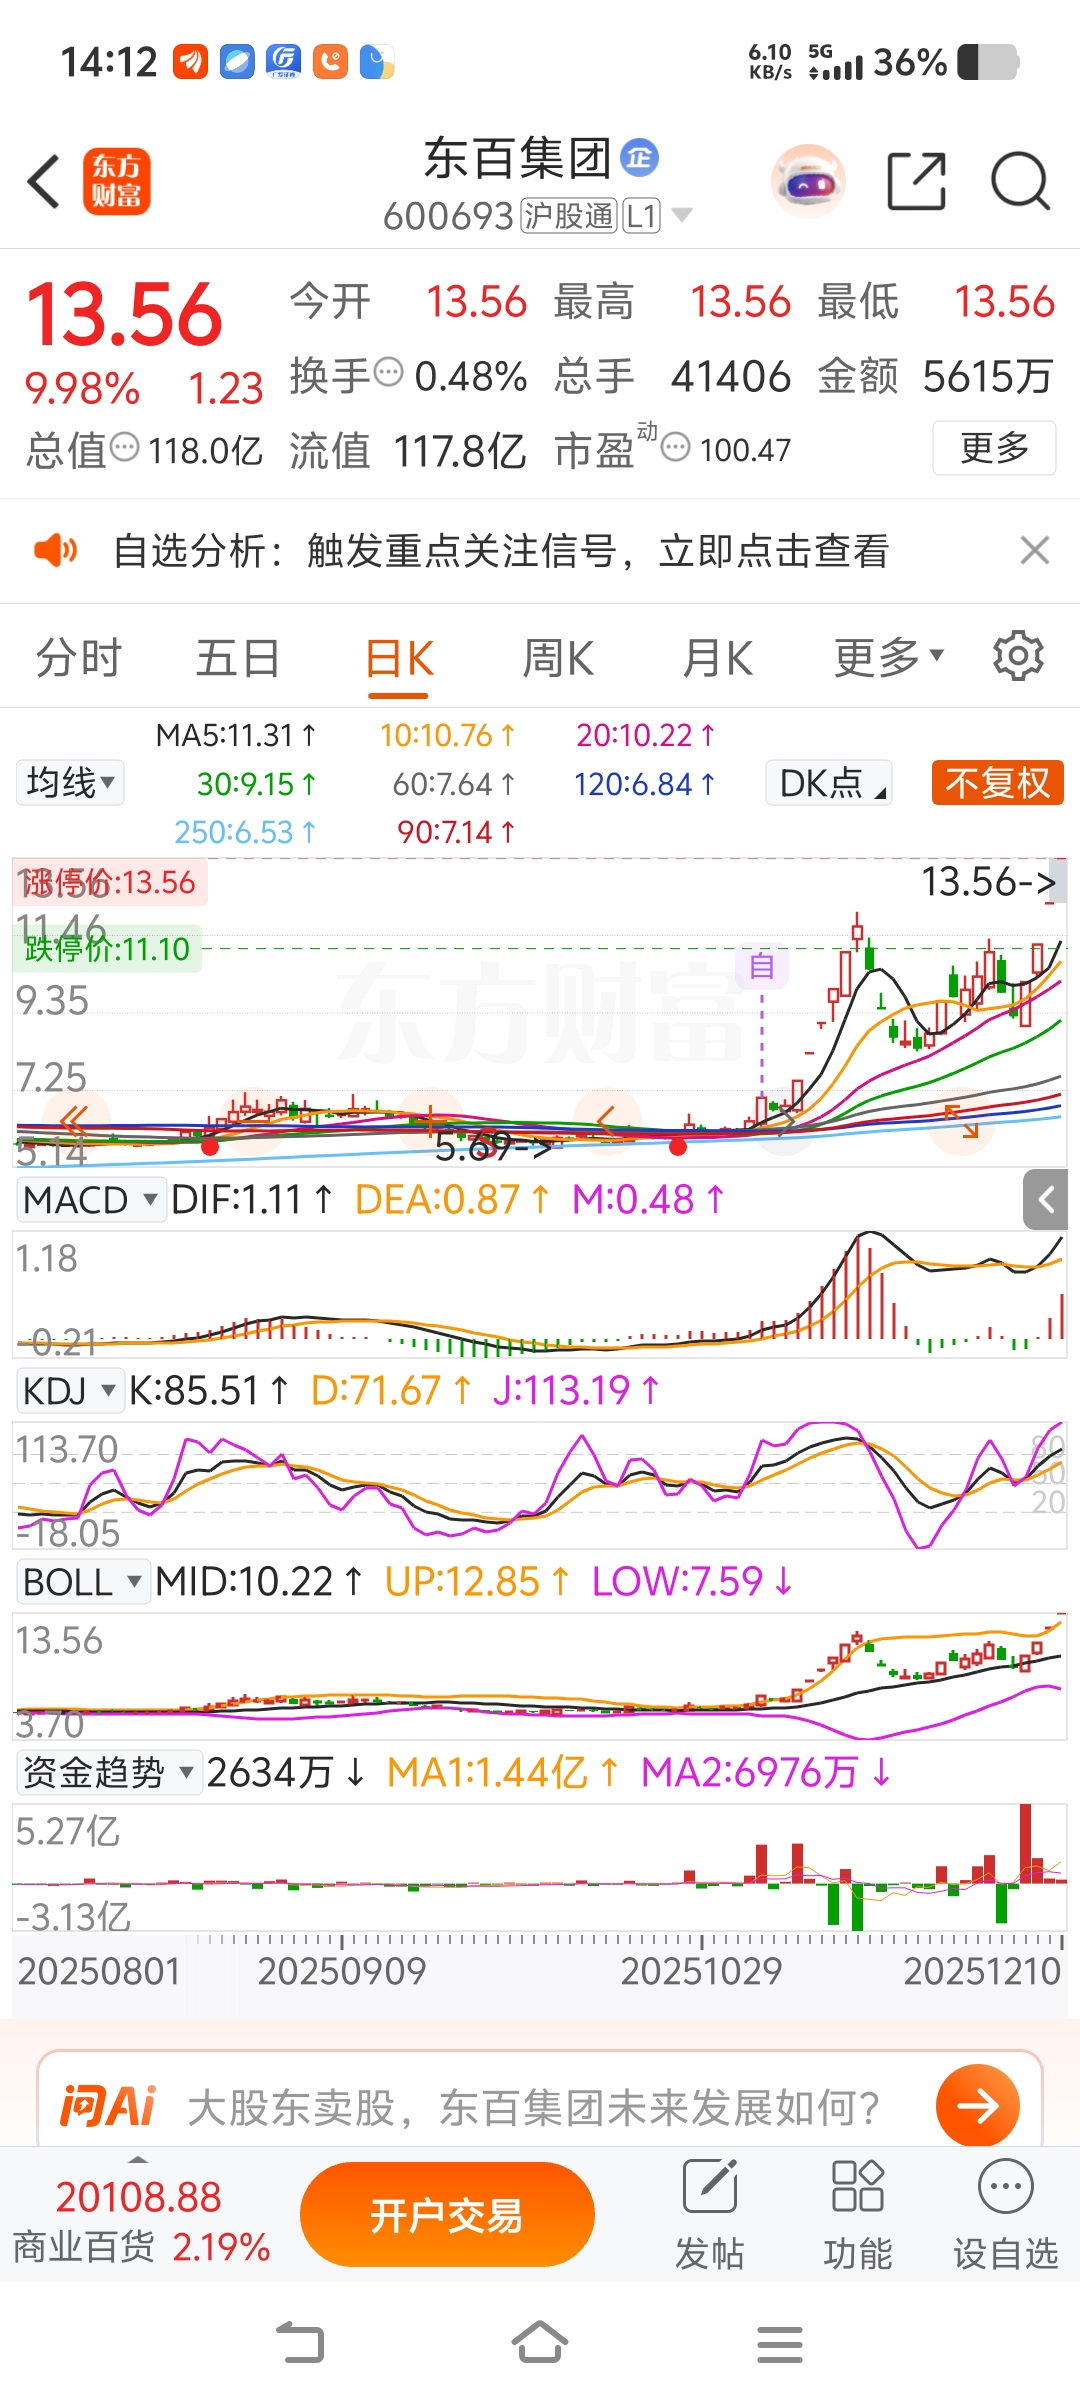Tap the 自 marker on the K-line chart
Screen dimensions: 1080x2408
[x=762, y=966]
